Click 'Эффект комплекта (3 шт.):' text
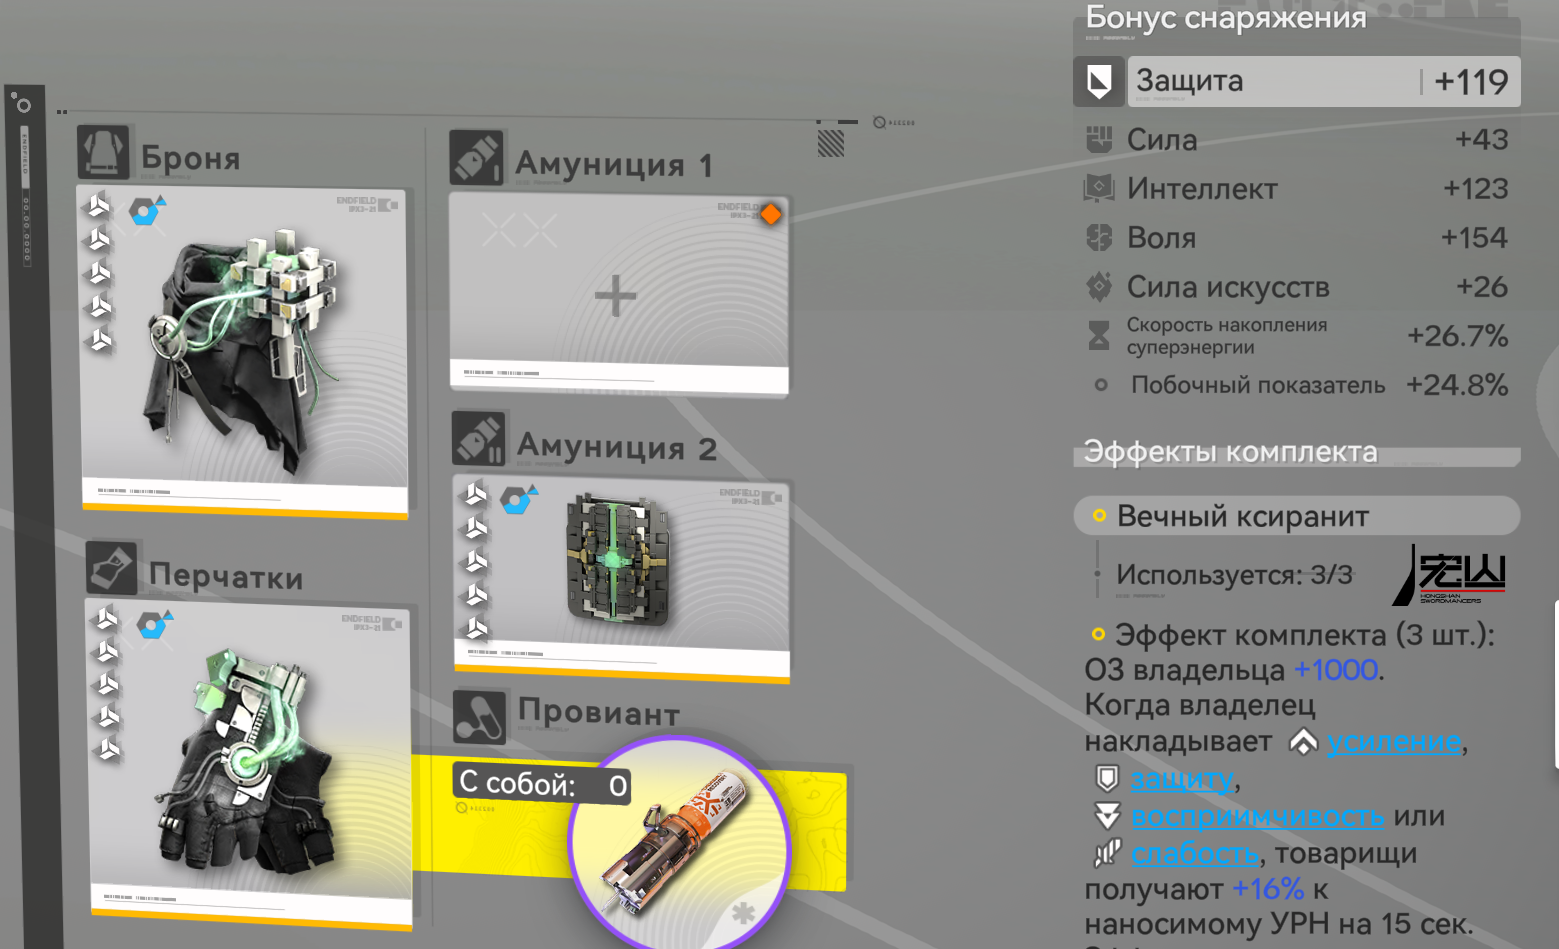The height and width of the screenshot is (949, 1559). pos(1305,635)
